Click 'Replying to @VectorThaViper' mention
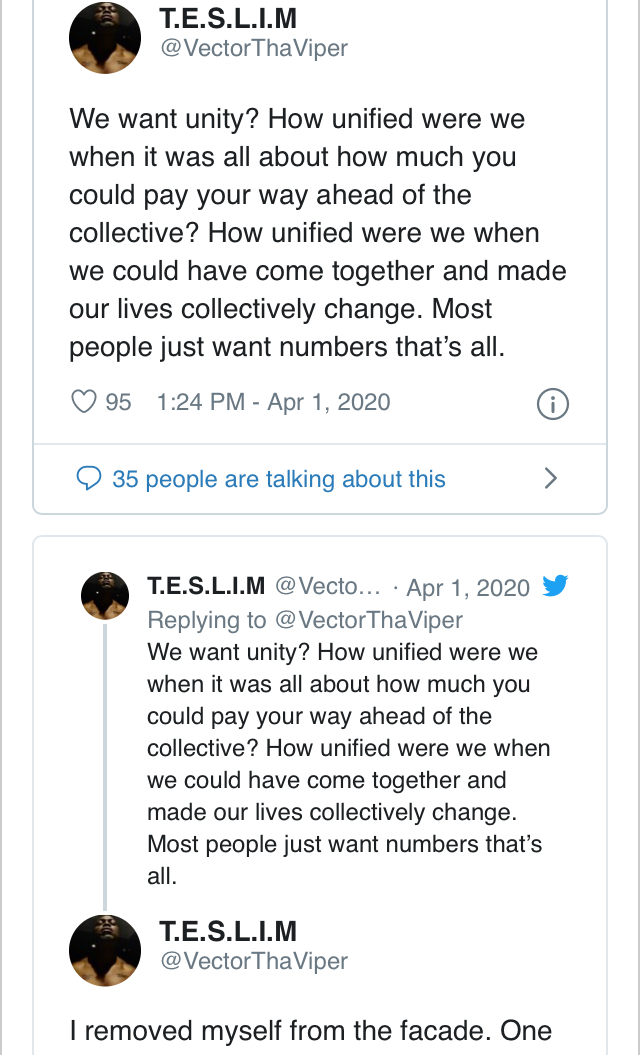This screenshot has height=1055, width=640. [305, 620]
